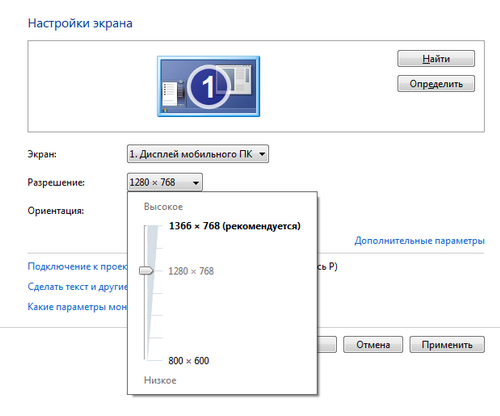
Task: Click the resolution slider track near top
Action: tap(146, 233)
